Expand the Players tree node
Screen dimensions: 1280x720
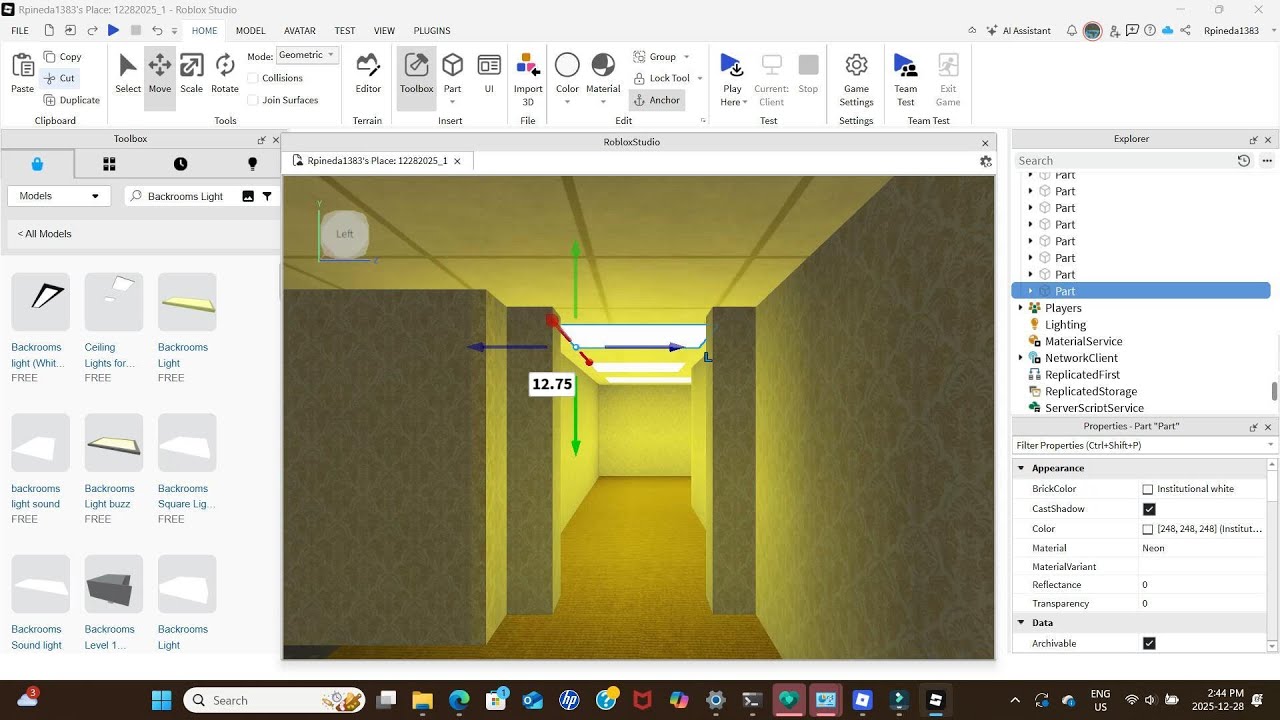click(1020, 308)
